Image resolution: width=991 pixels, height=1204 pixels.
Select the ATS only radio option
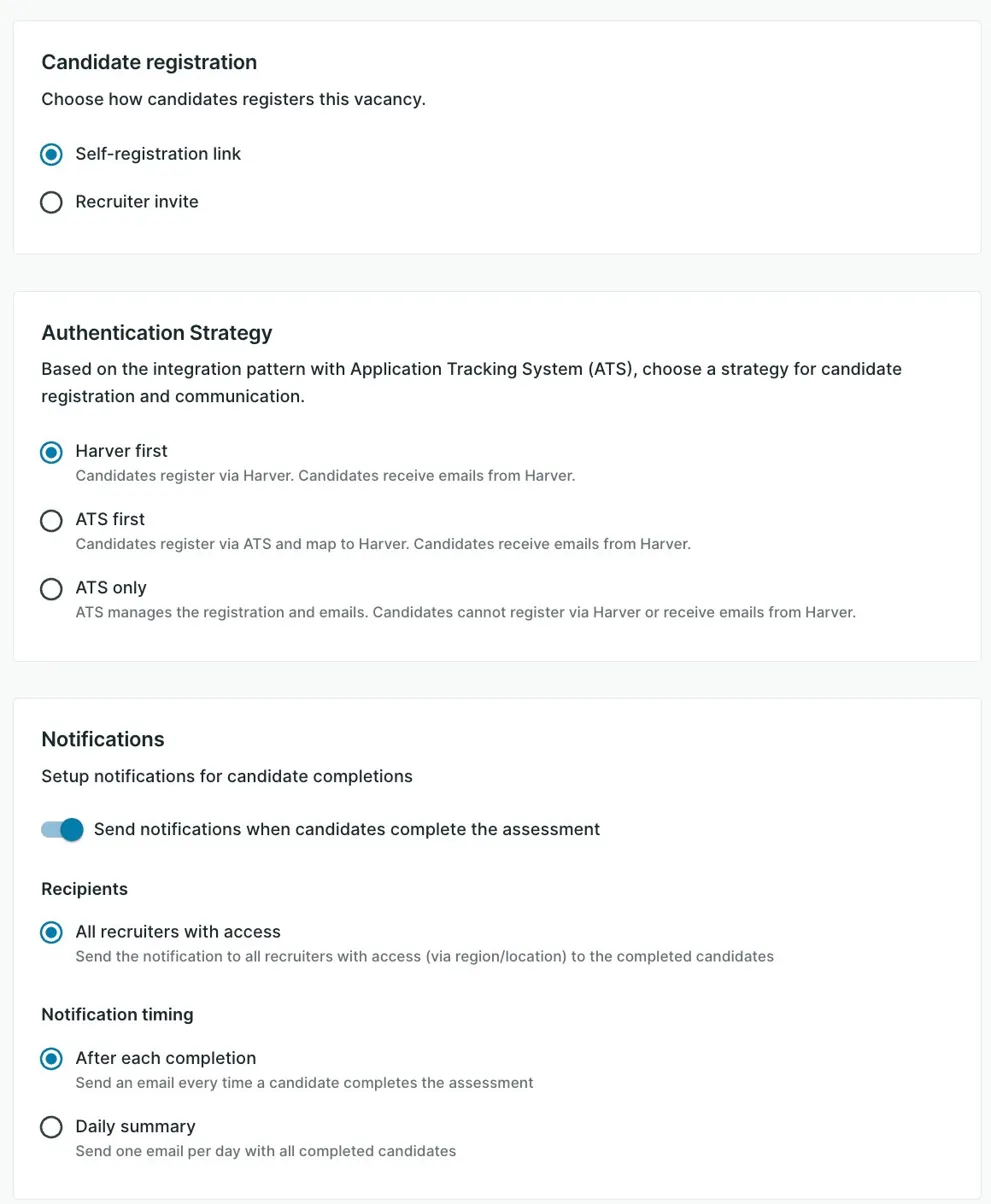[x=51, y=588]
